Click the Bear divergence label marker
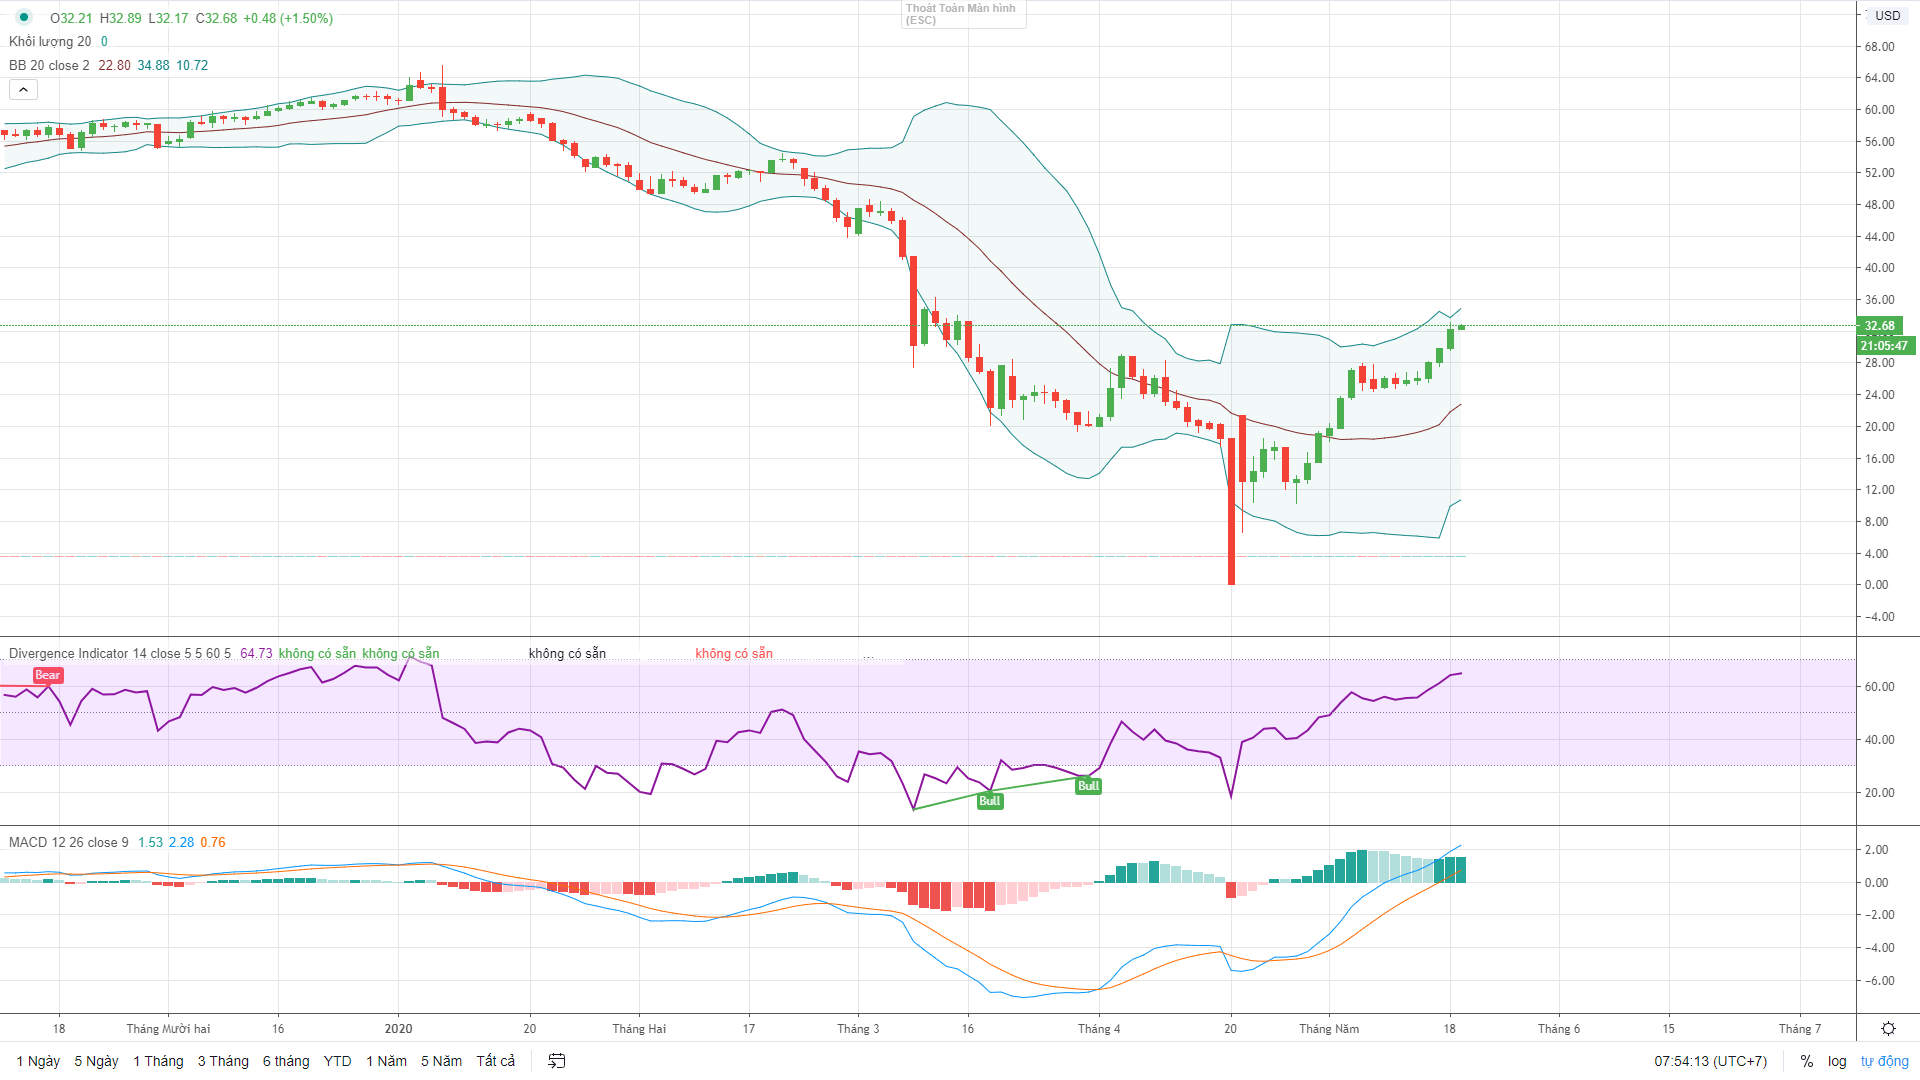This screenshot has width=1920, height=1080. tap(48, 675)
